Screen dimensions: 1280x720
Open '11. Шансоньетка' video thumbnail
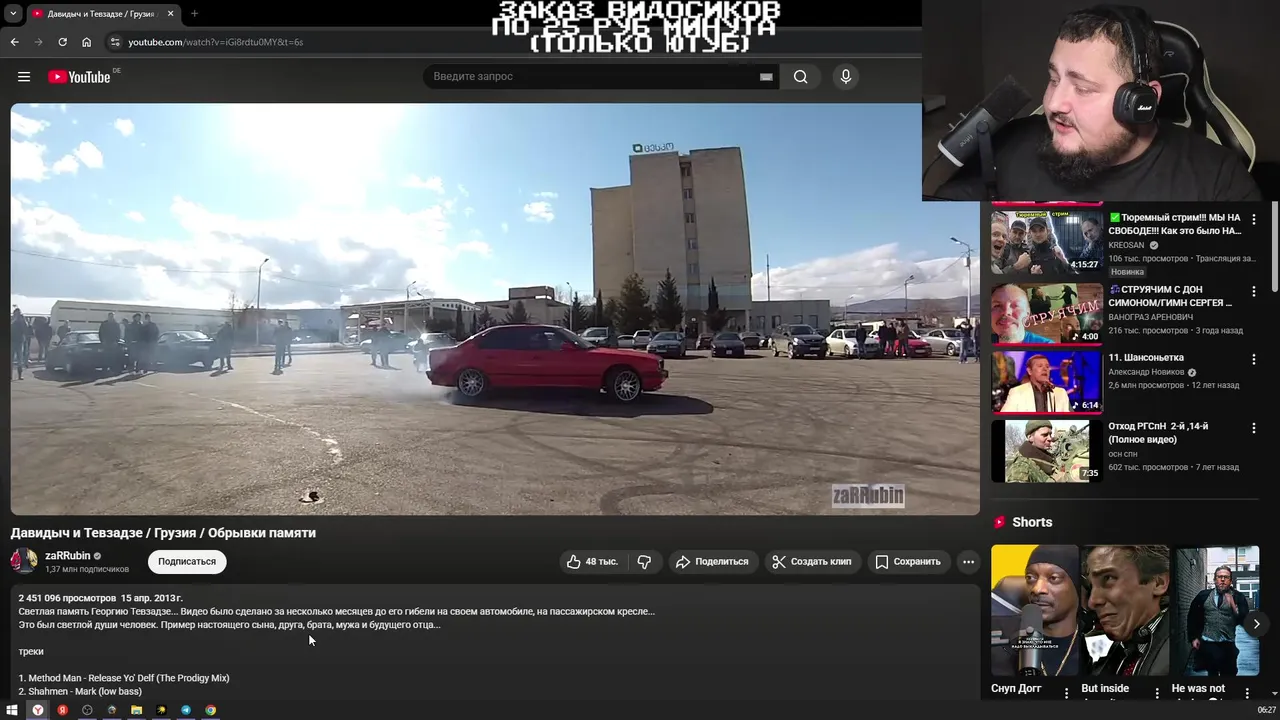click(1047, 381)
